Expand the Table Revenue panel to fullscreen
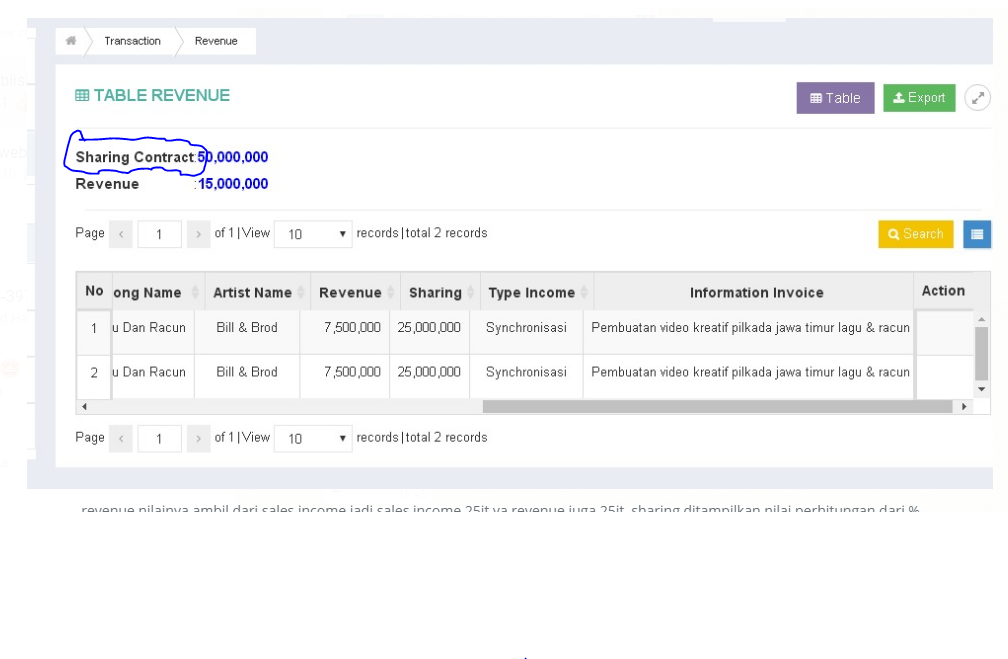The image size is (1008, 659). (x=977, y=98)
